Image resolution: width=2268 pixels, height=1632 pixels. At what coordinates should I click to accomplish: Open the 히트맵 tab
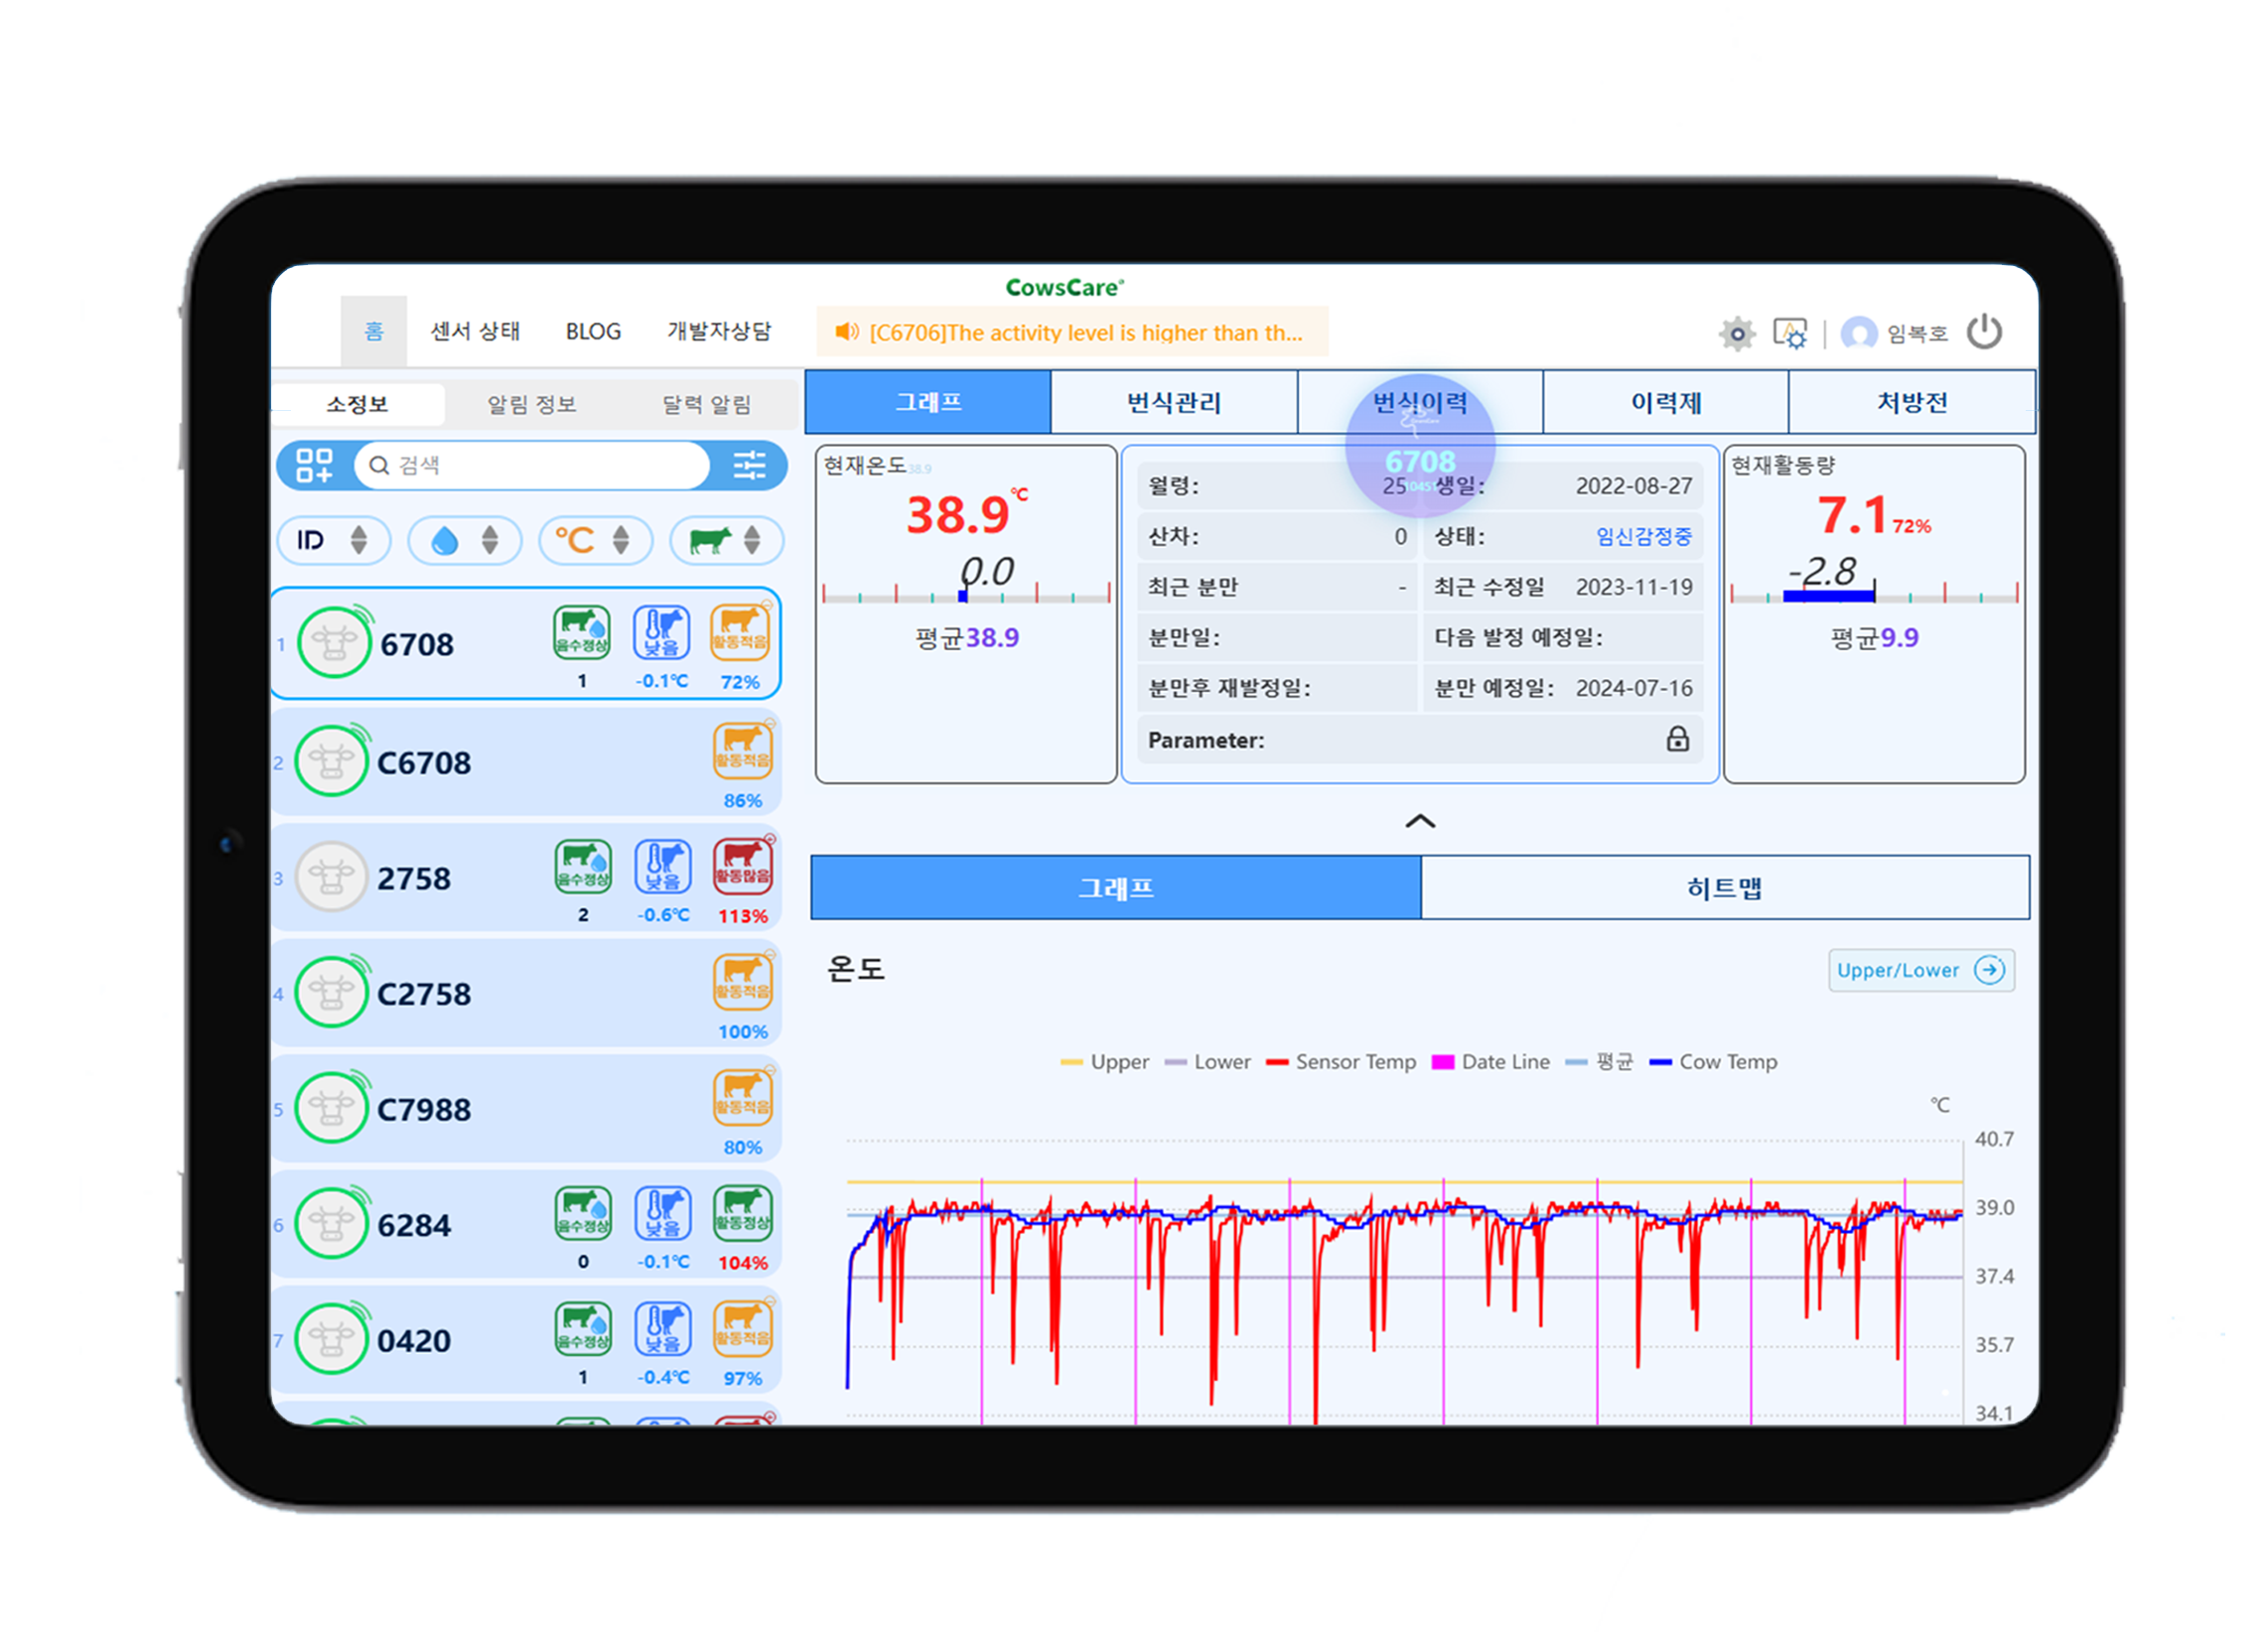tap(1724, 888)
